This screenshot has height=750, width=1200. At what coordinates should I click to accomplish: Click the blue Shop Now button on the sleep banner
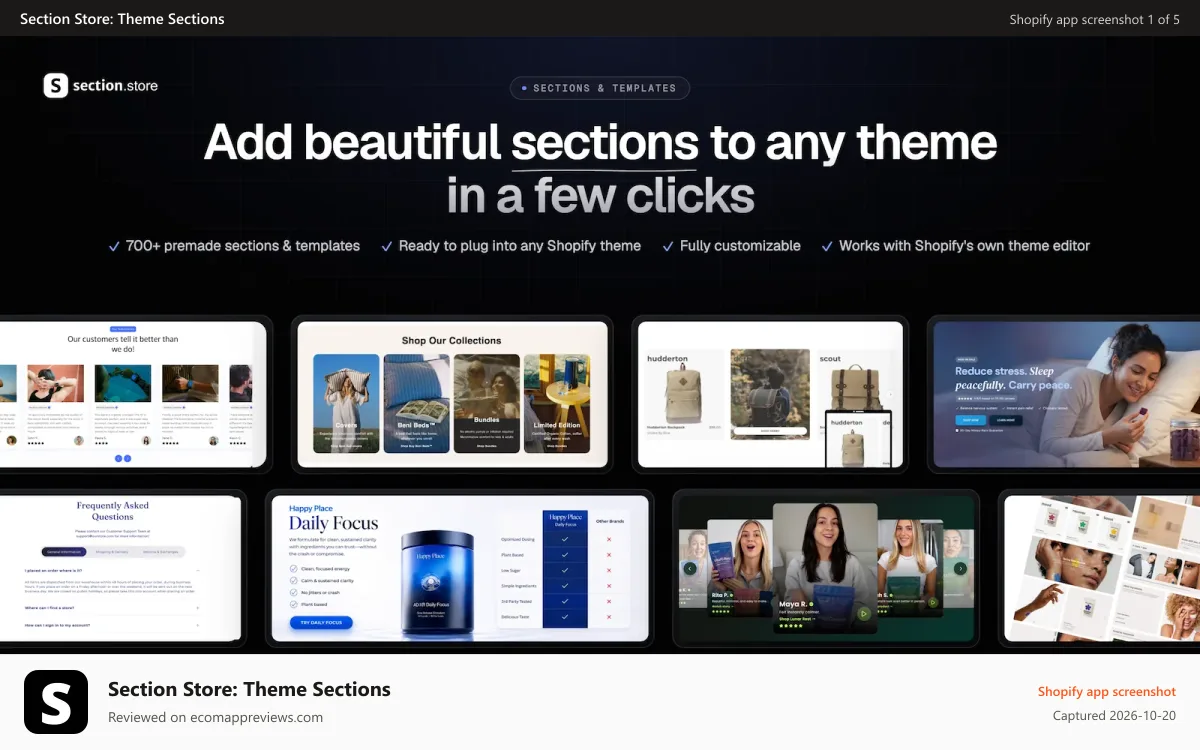[971, 420]
